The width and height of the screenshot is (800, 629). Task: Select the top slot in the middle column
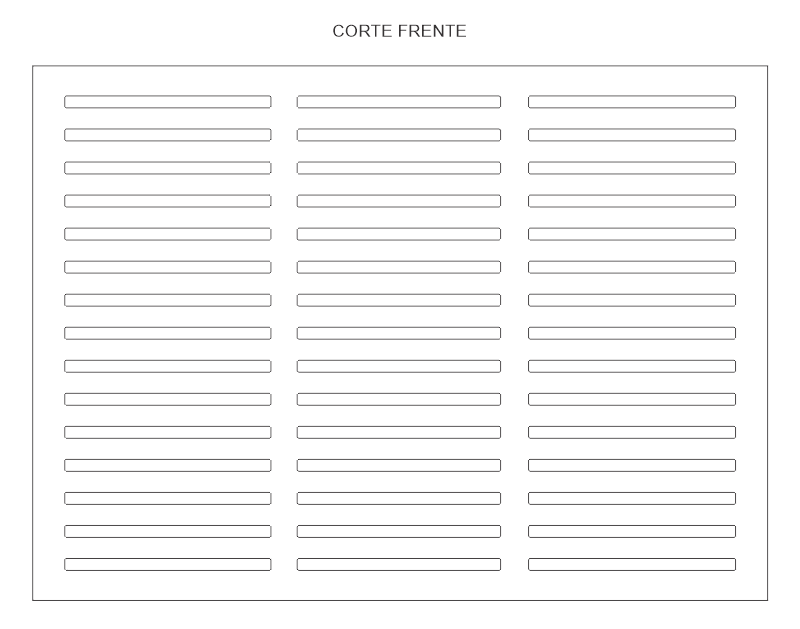(399, 101)
